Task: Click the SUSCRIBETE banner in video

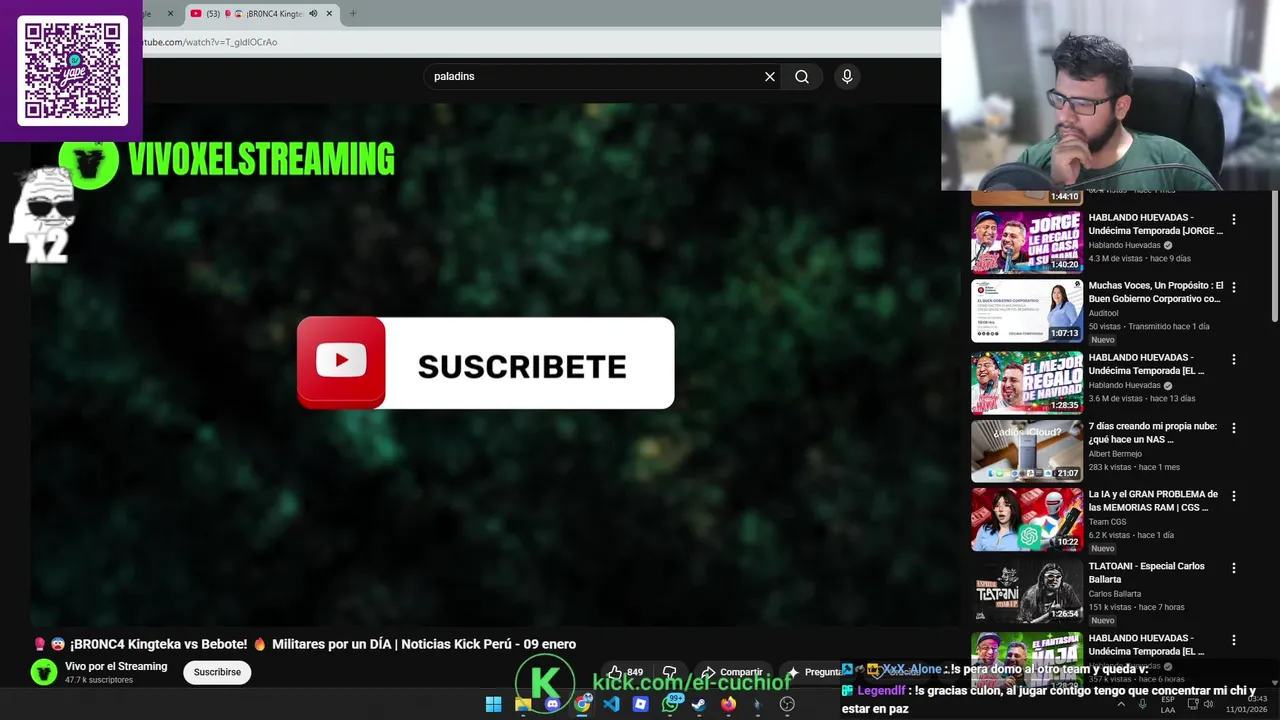Action: (x=485, y=363)
